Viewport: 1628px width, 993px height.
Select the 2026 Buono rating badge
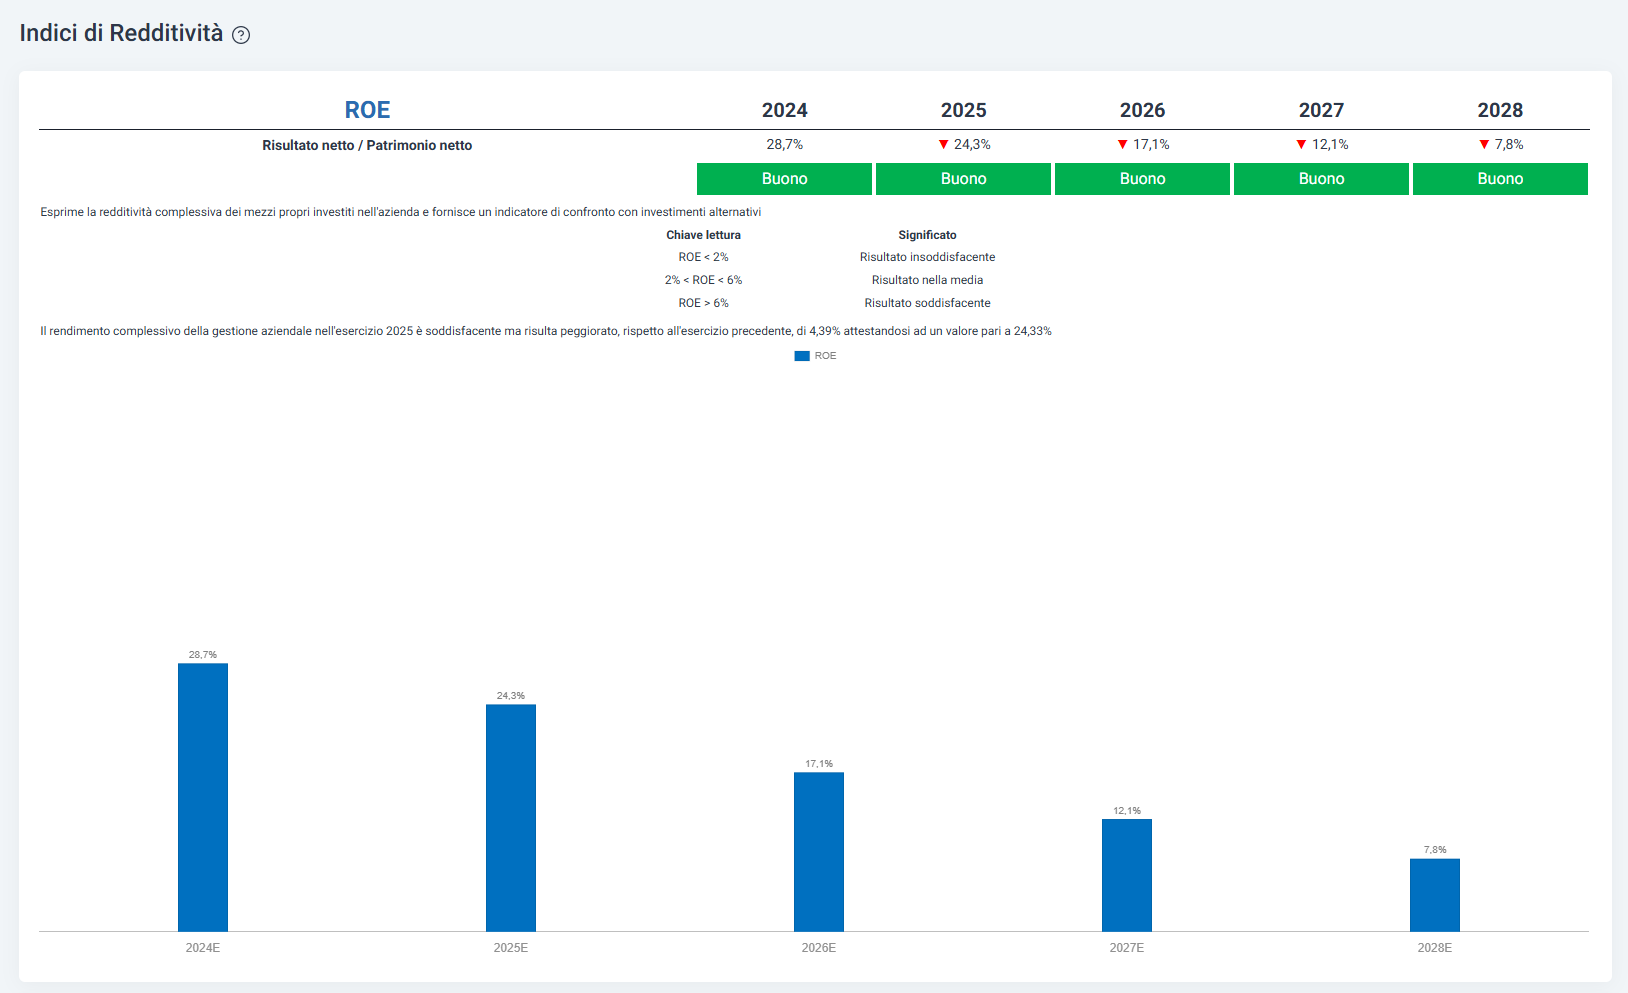(1142, 179)
